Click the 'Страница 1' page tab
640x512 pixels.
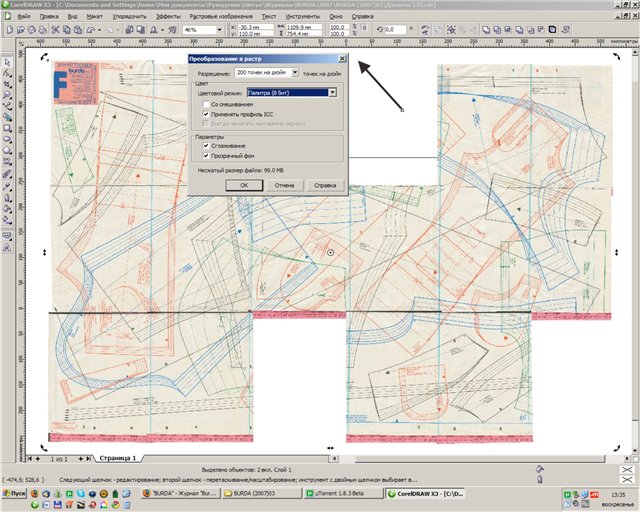click(x=117, y=457)
